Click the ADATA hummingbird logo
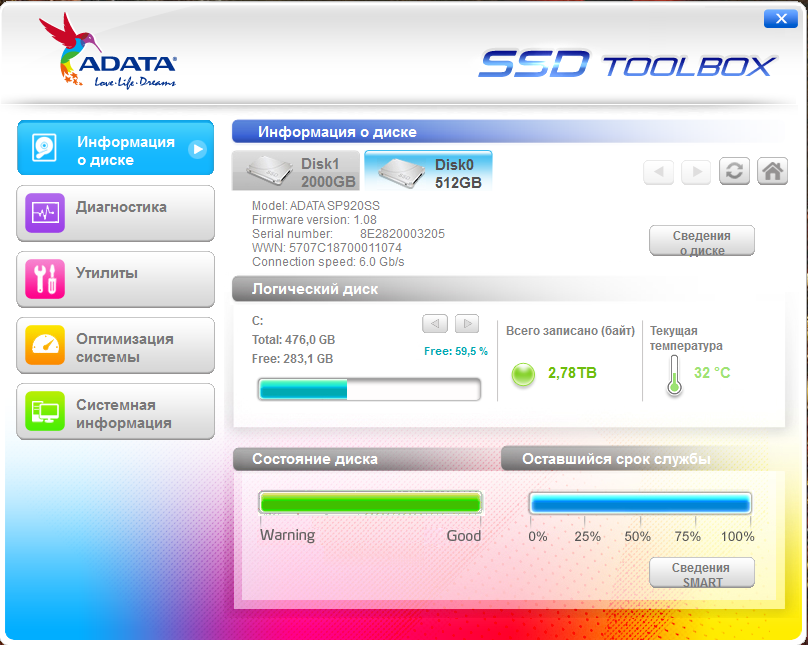This screenshot has width=808, height=645. (x=108, y=51)
